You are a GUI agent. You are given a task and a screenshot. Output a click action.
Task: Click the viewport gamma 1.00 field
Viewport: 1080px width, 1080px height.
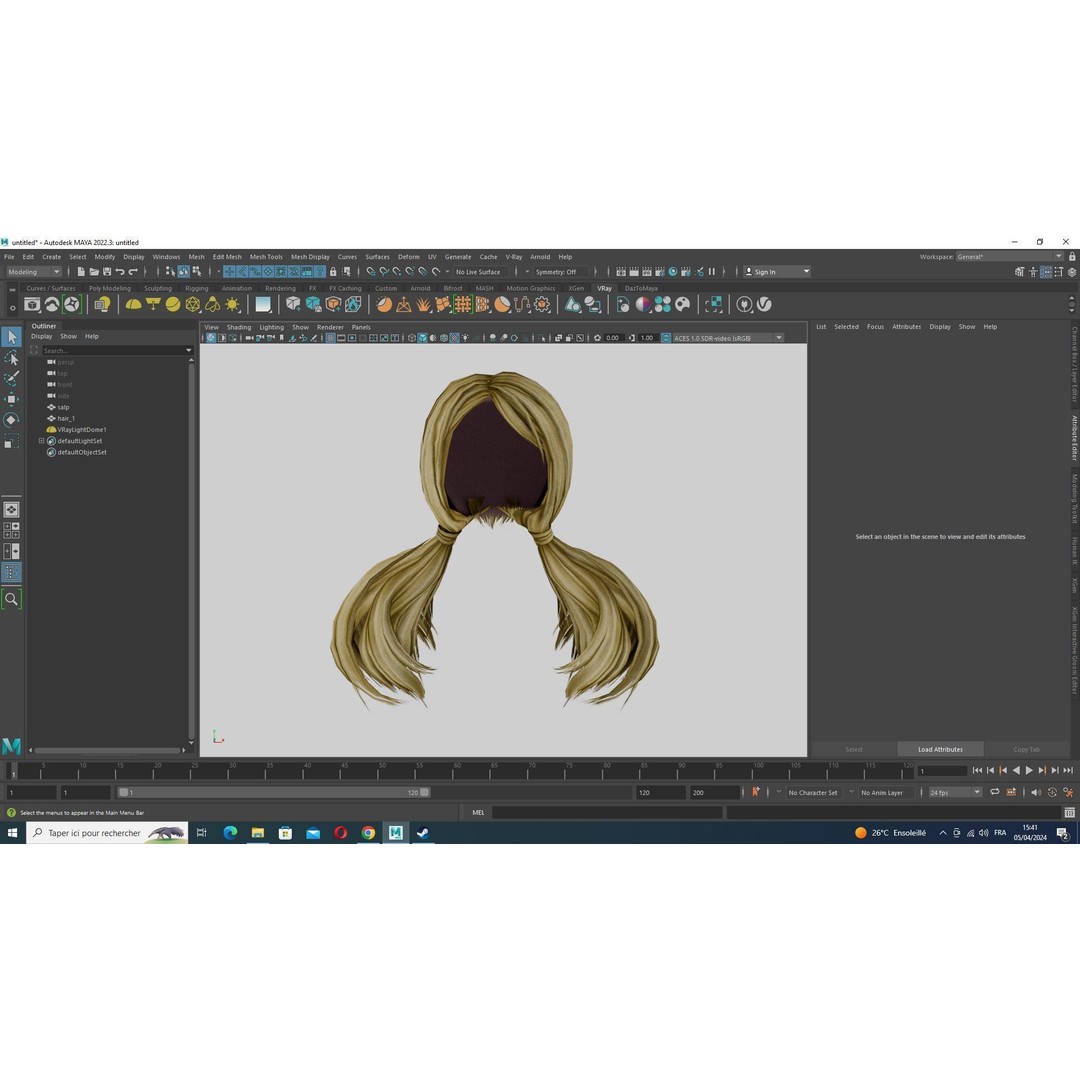pos(647,338)
